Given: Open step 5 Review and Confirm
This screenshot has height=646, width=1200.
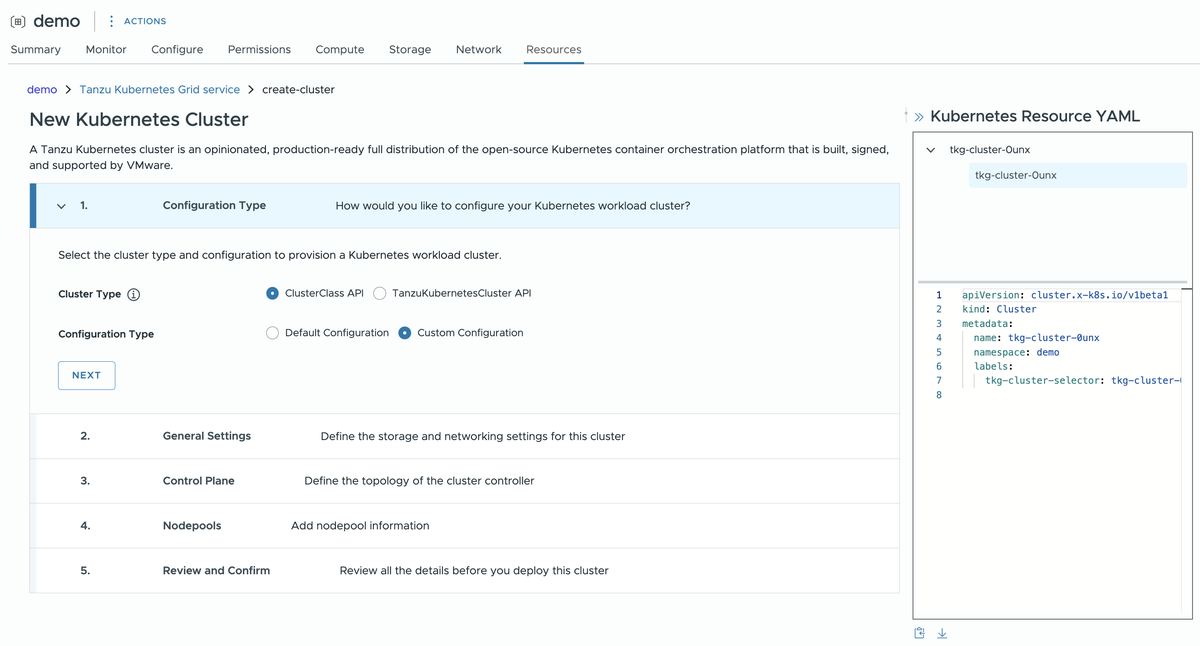Looking at the screenshot, I should (216, 571).
